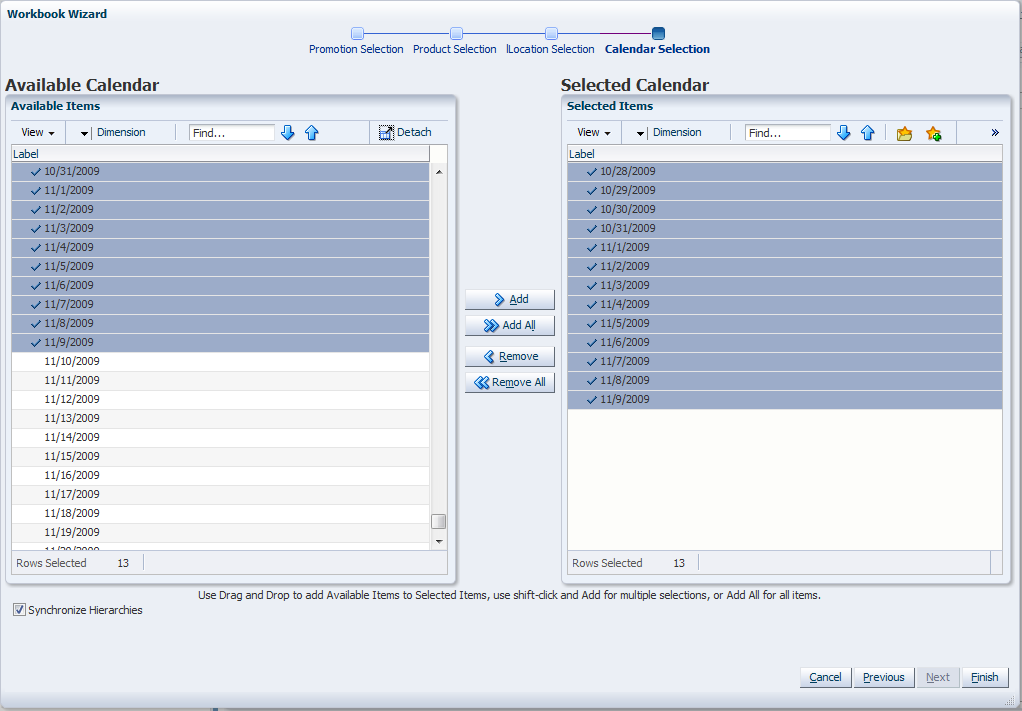Select 11/9/2009 in Available Items
1022x711 pixels.
pos(220,342)
